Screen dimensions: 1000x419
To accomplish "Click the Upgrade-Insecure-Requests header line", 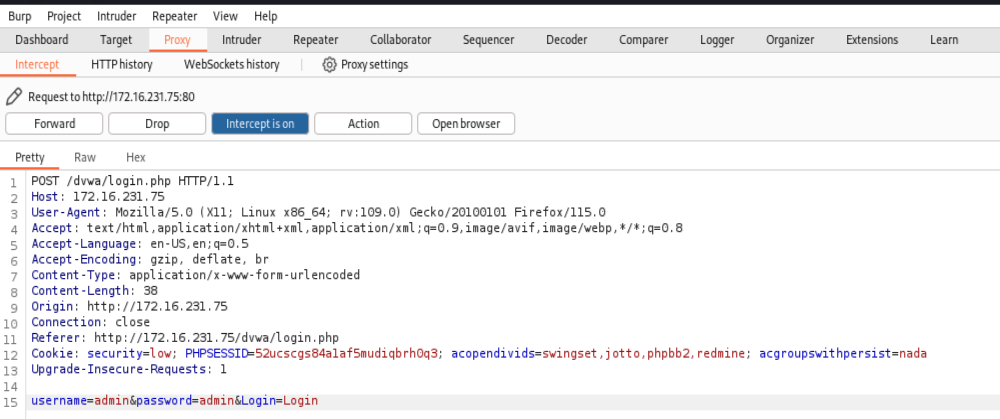I will pyautogui.click(x=129, y=369).
